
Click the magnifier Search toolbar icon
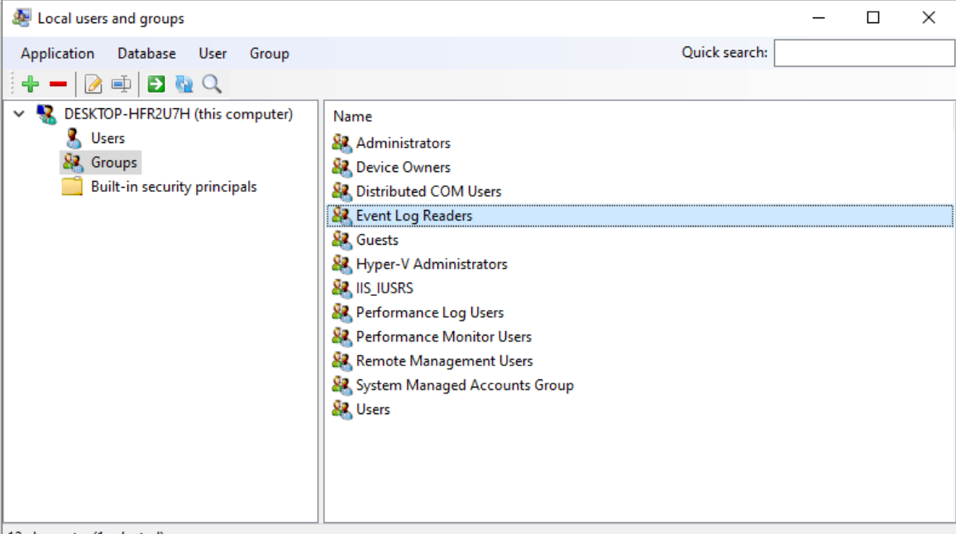(x=212, y=84)
